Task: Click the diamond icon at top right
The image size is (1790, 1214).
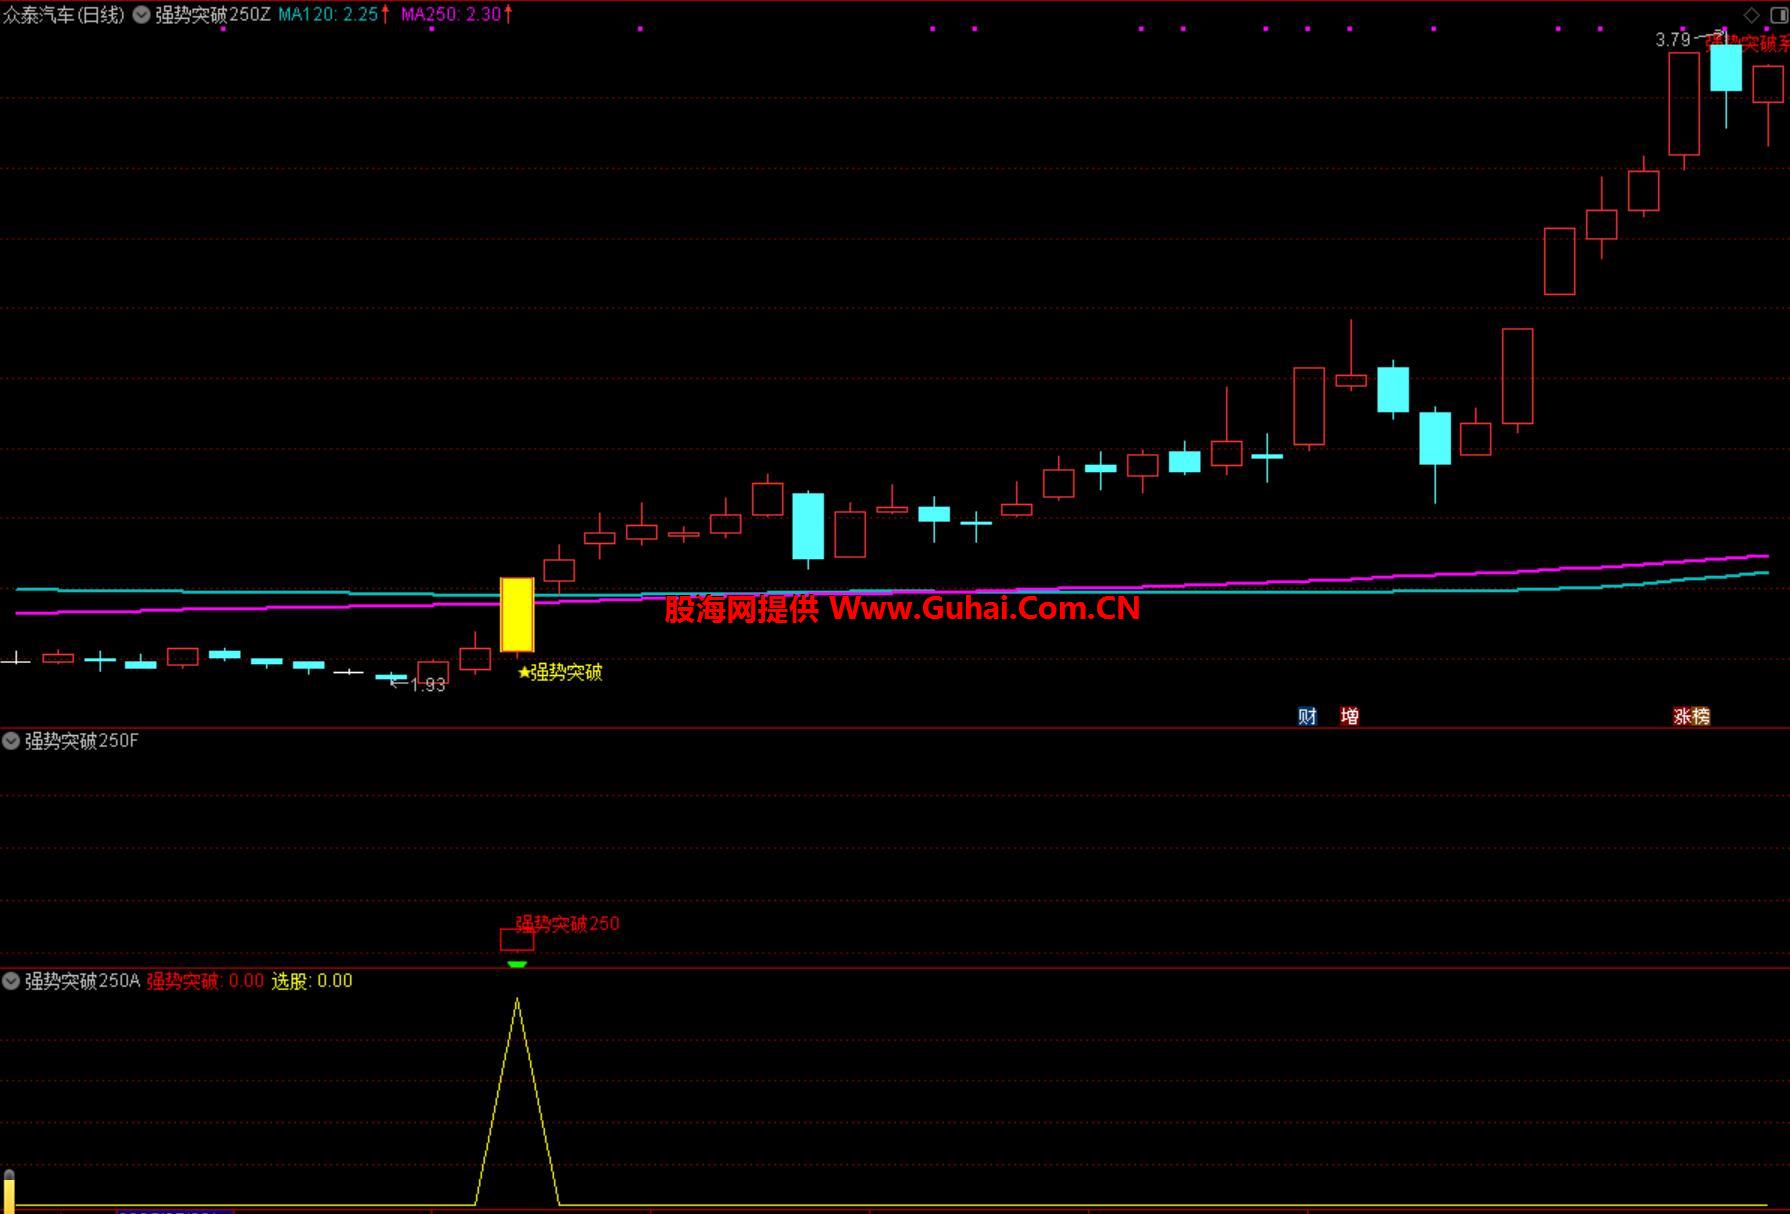Action: pos(1751,15)
